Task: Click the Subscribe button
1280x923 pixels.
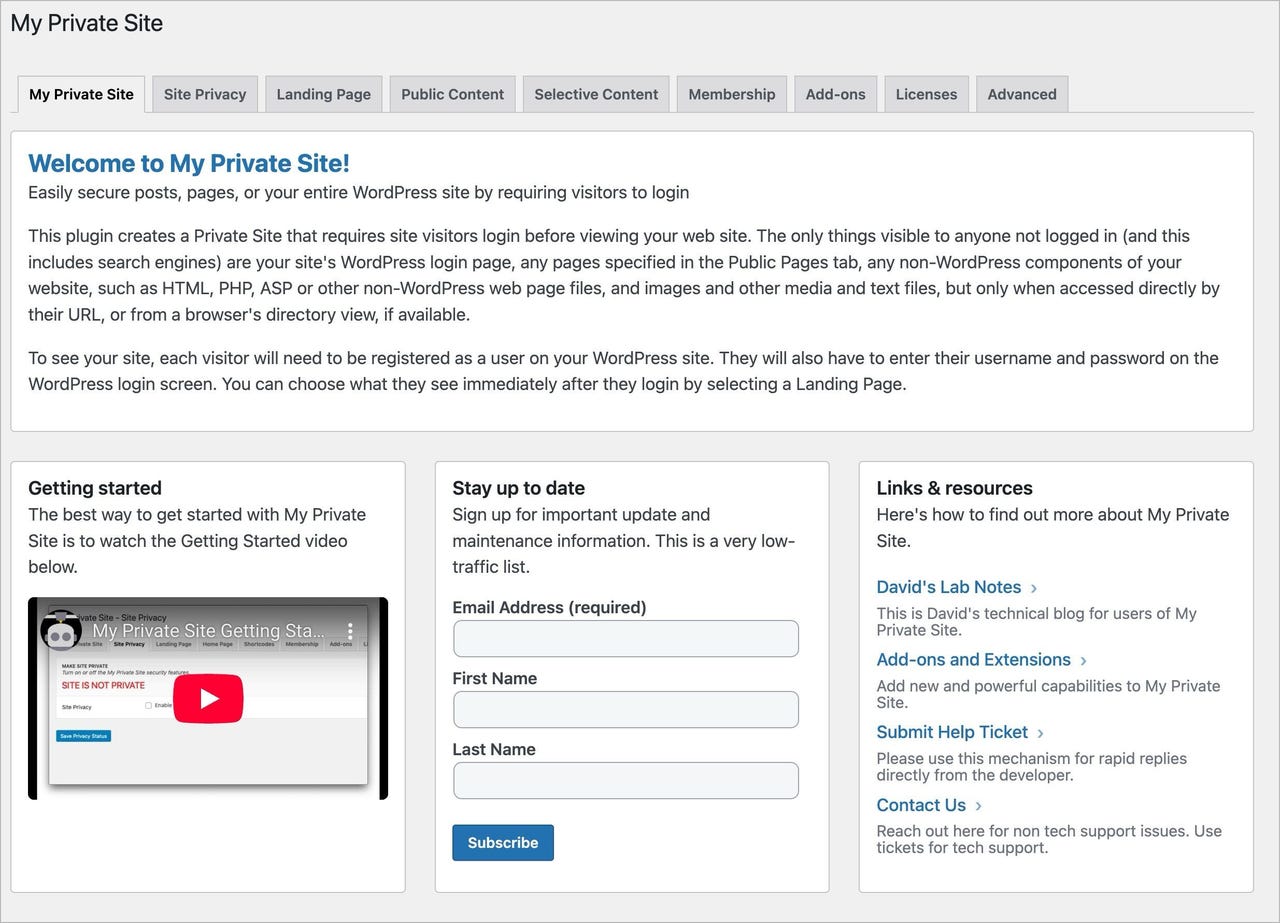Action: click(x=503, y=842)
